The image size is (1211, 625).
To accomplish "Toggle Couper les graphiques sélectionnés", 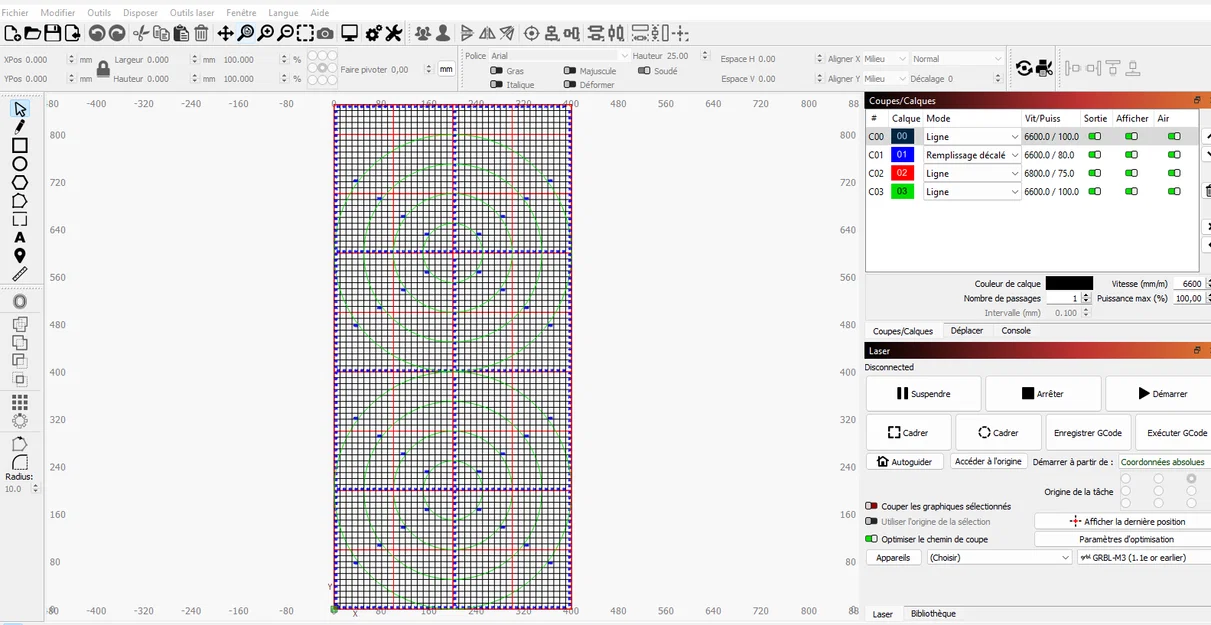I will (871, 507).
